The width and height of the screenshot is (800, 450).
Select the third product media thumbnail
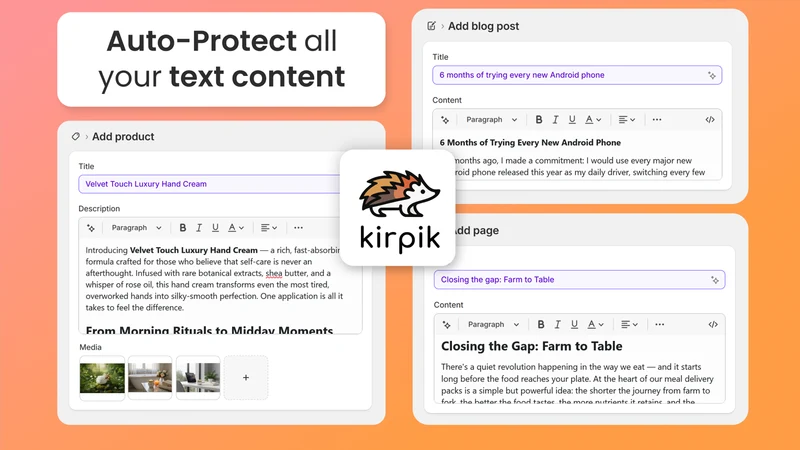pyautogui.click(x=198, y=378)
